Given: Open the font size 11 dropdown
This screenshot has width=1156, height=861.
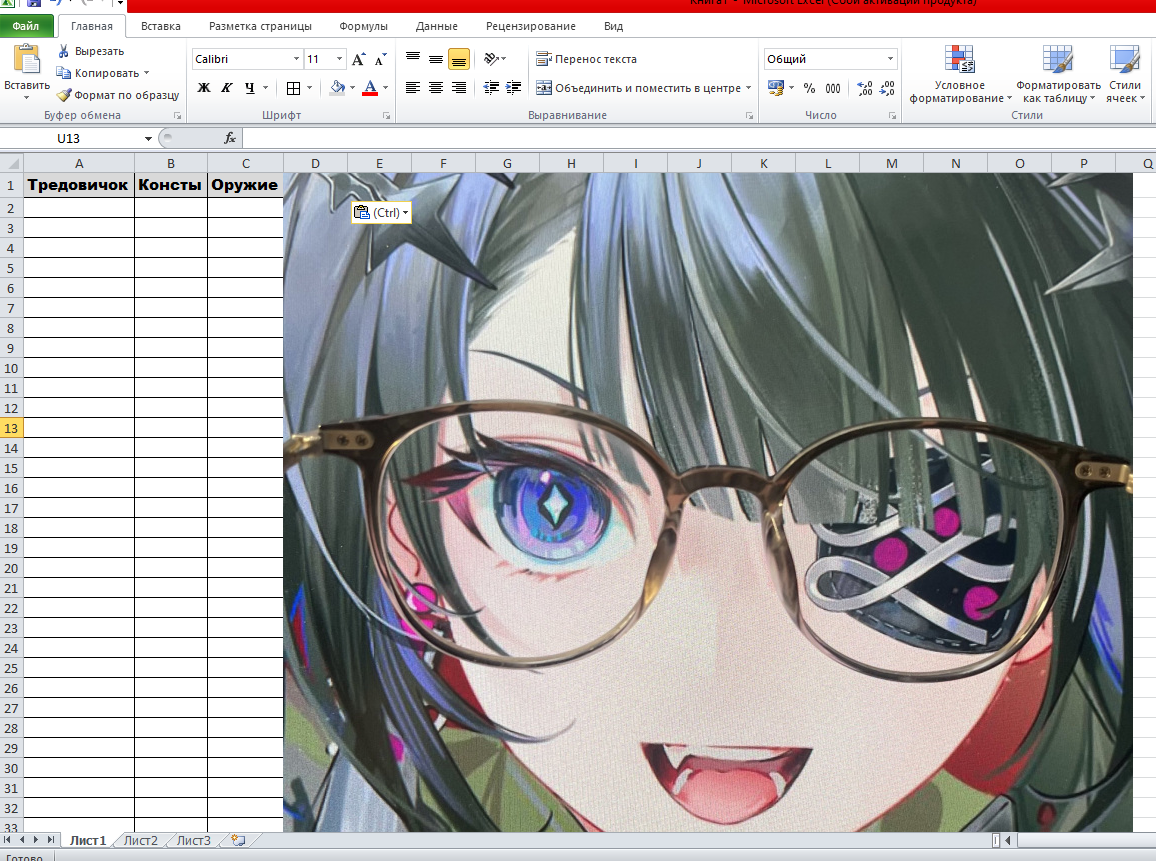Looking at the screenshot, I should click(339, 59).
